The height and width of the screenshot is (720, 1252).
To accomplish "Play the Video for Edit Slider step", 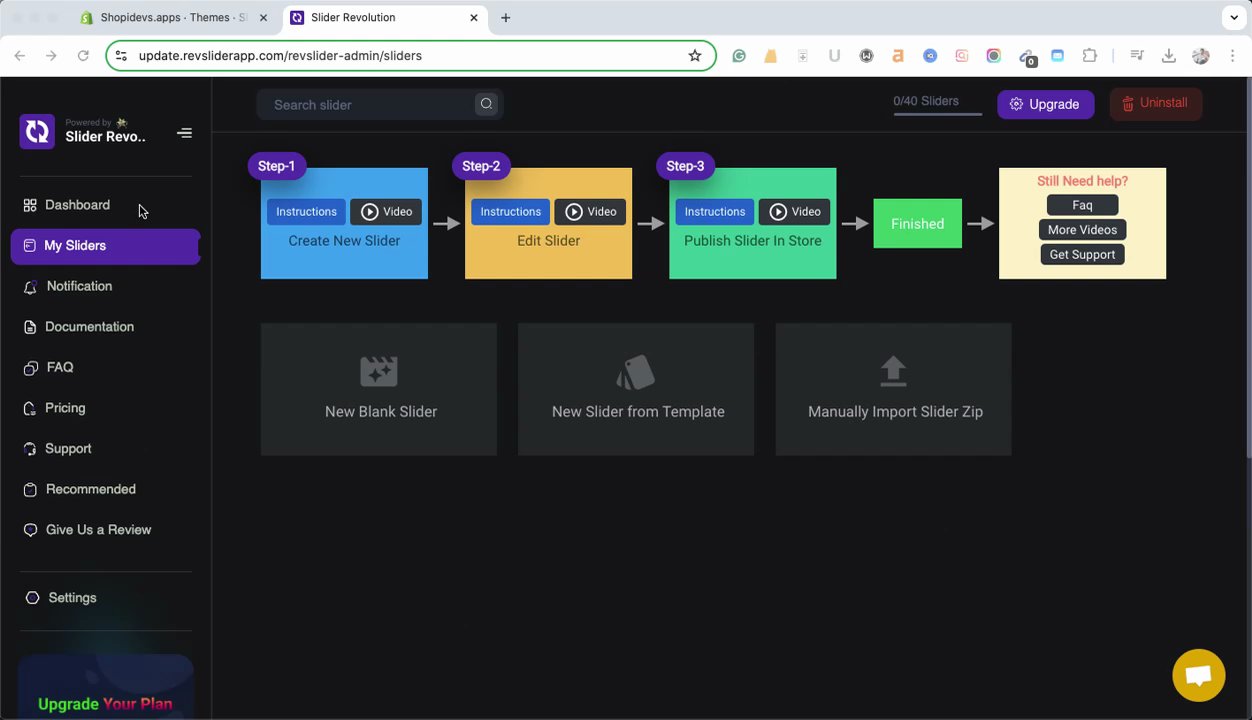I will pos(590,212).
